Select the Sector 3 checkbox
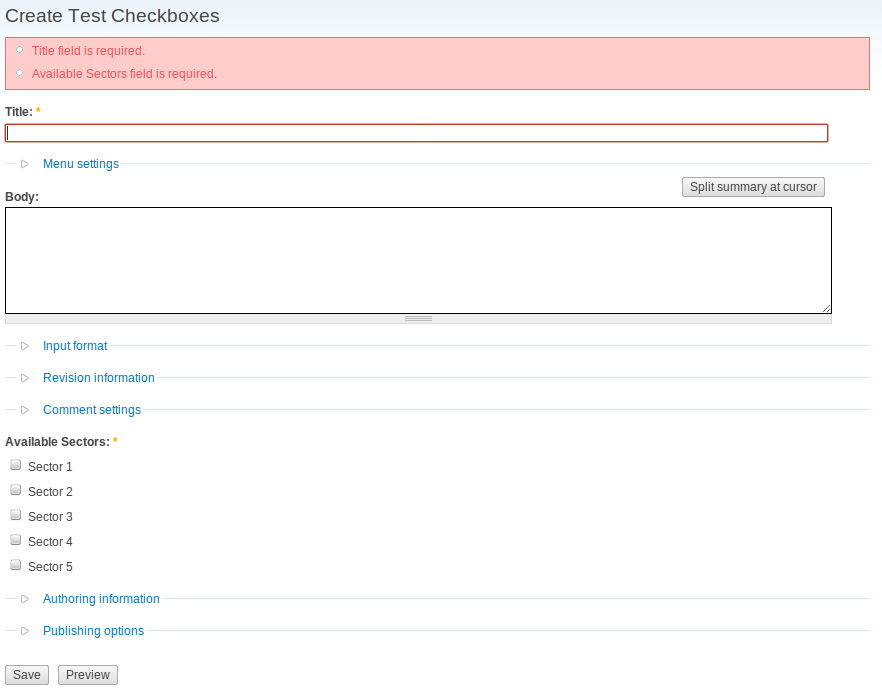Image resolution: width=882 pixels, height=696 pixels. pos(15,514)
